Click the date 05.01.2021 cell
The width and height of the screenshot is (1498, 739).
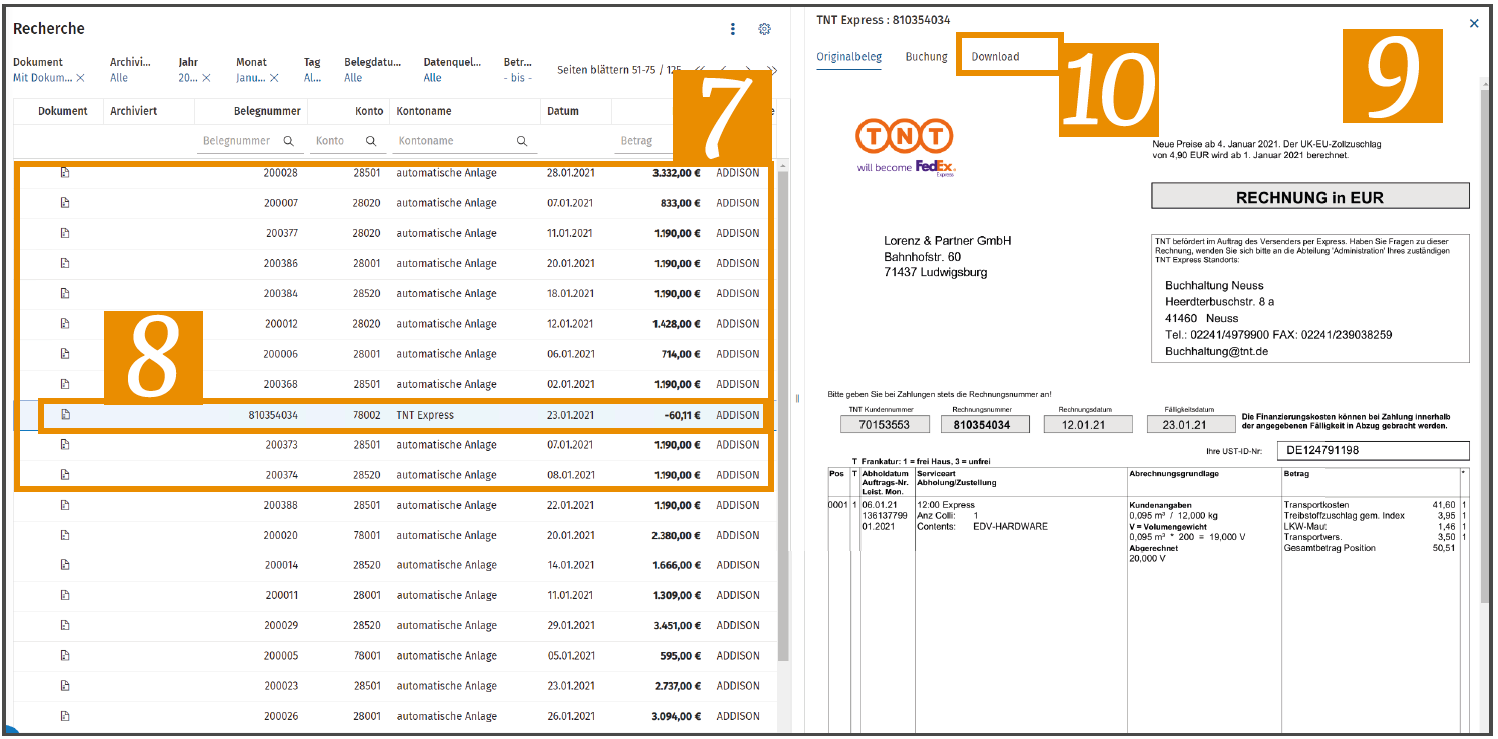pos(570,656)
